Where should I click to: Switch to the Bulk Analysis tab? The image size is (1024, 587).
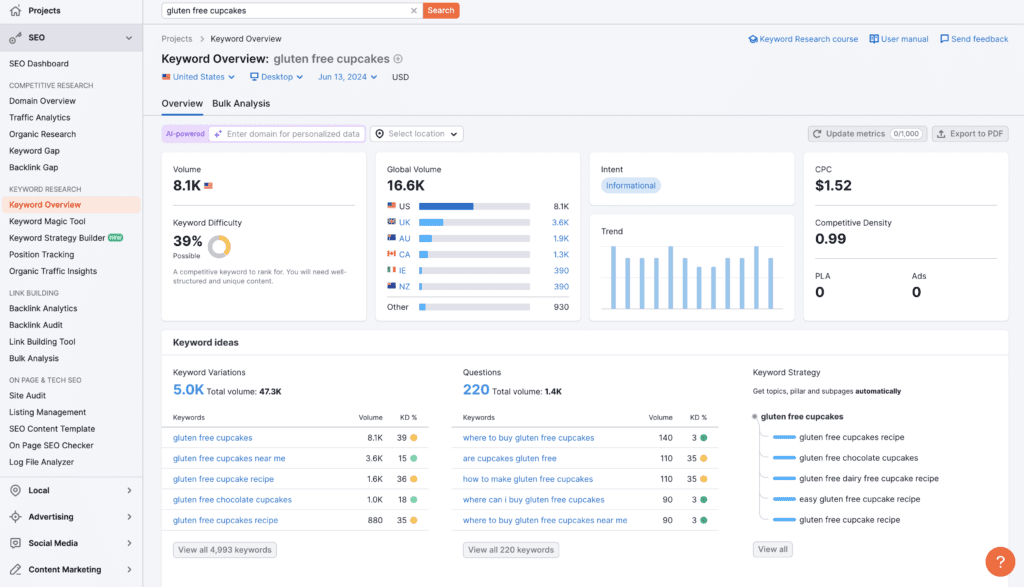pyautogui.click(x=241, y=103)
